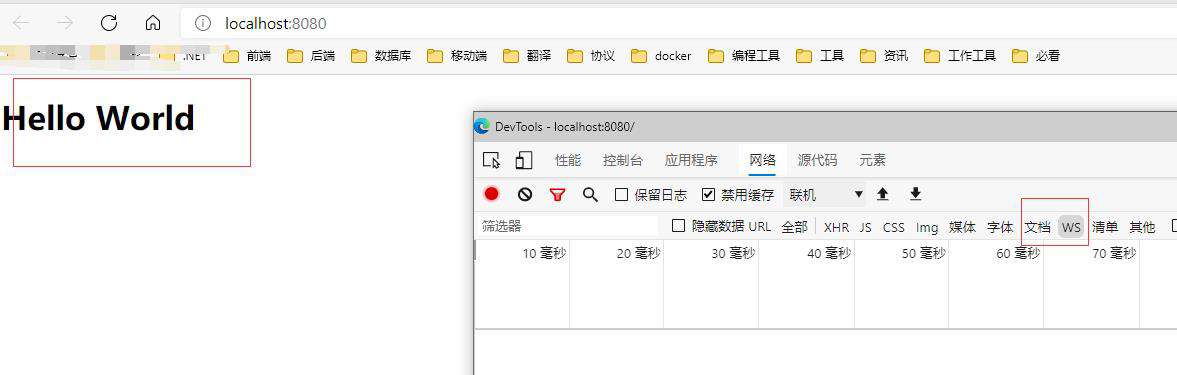Open the 资讯 bookmarks folder
The height and width of the screenshot is (375, 1177).
tap(884, 56)
